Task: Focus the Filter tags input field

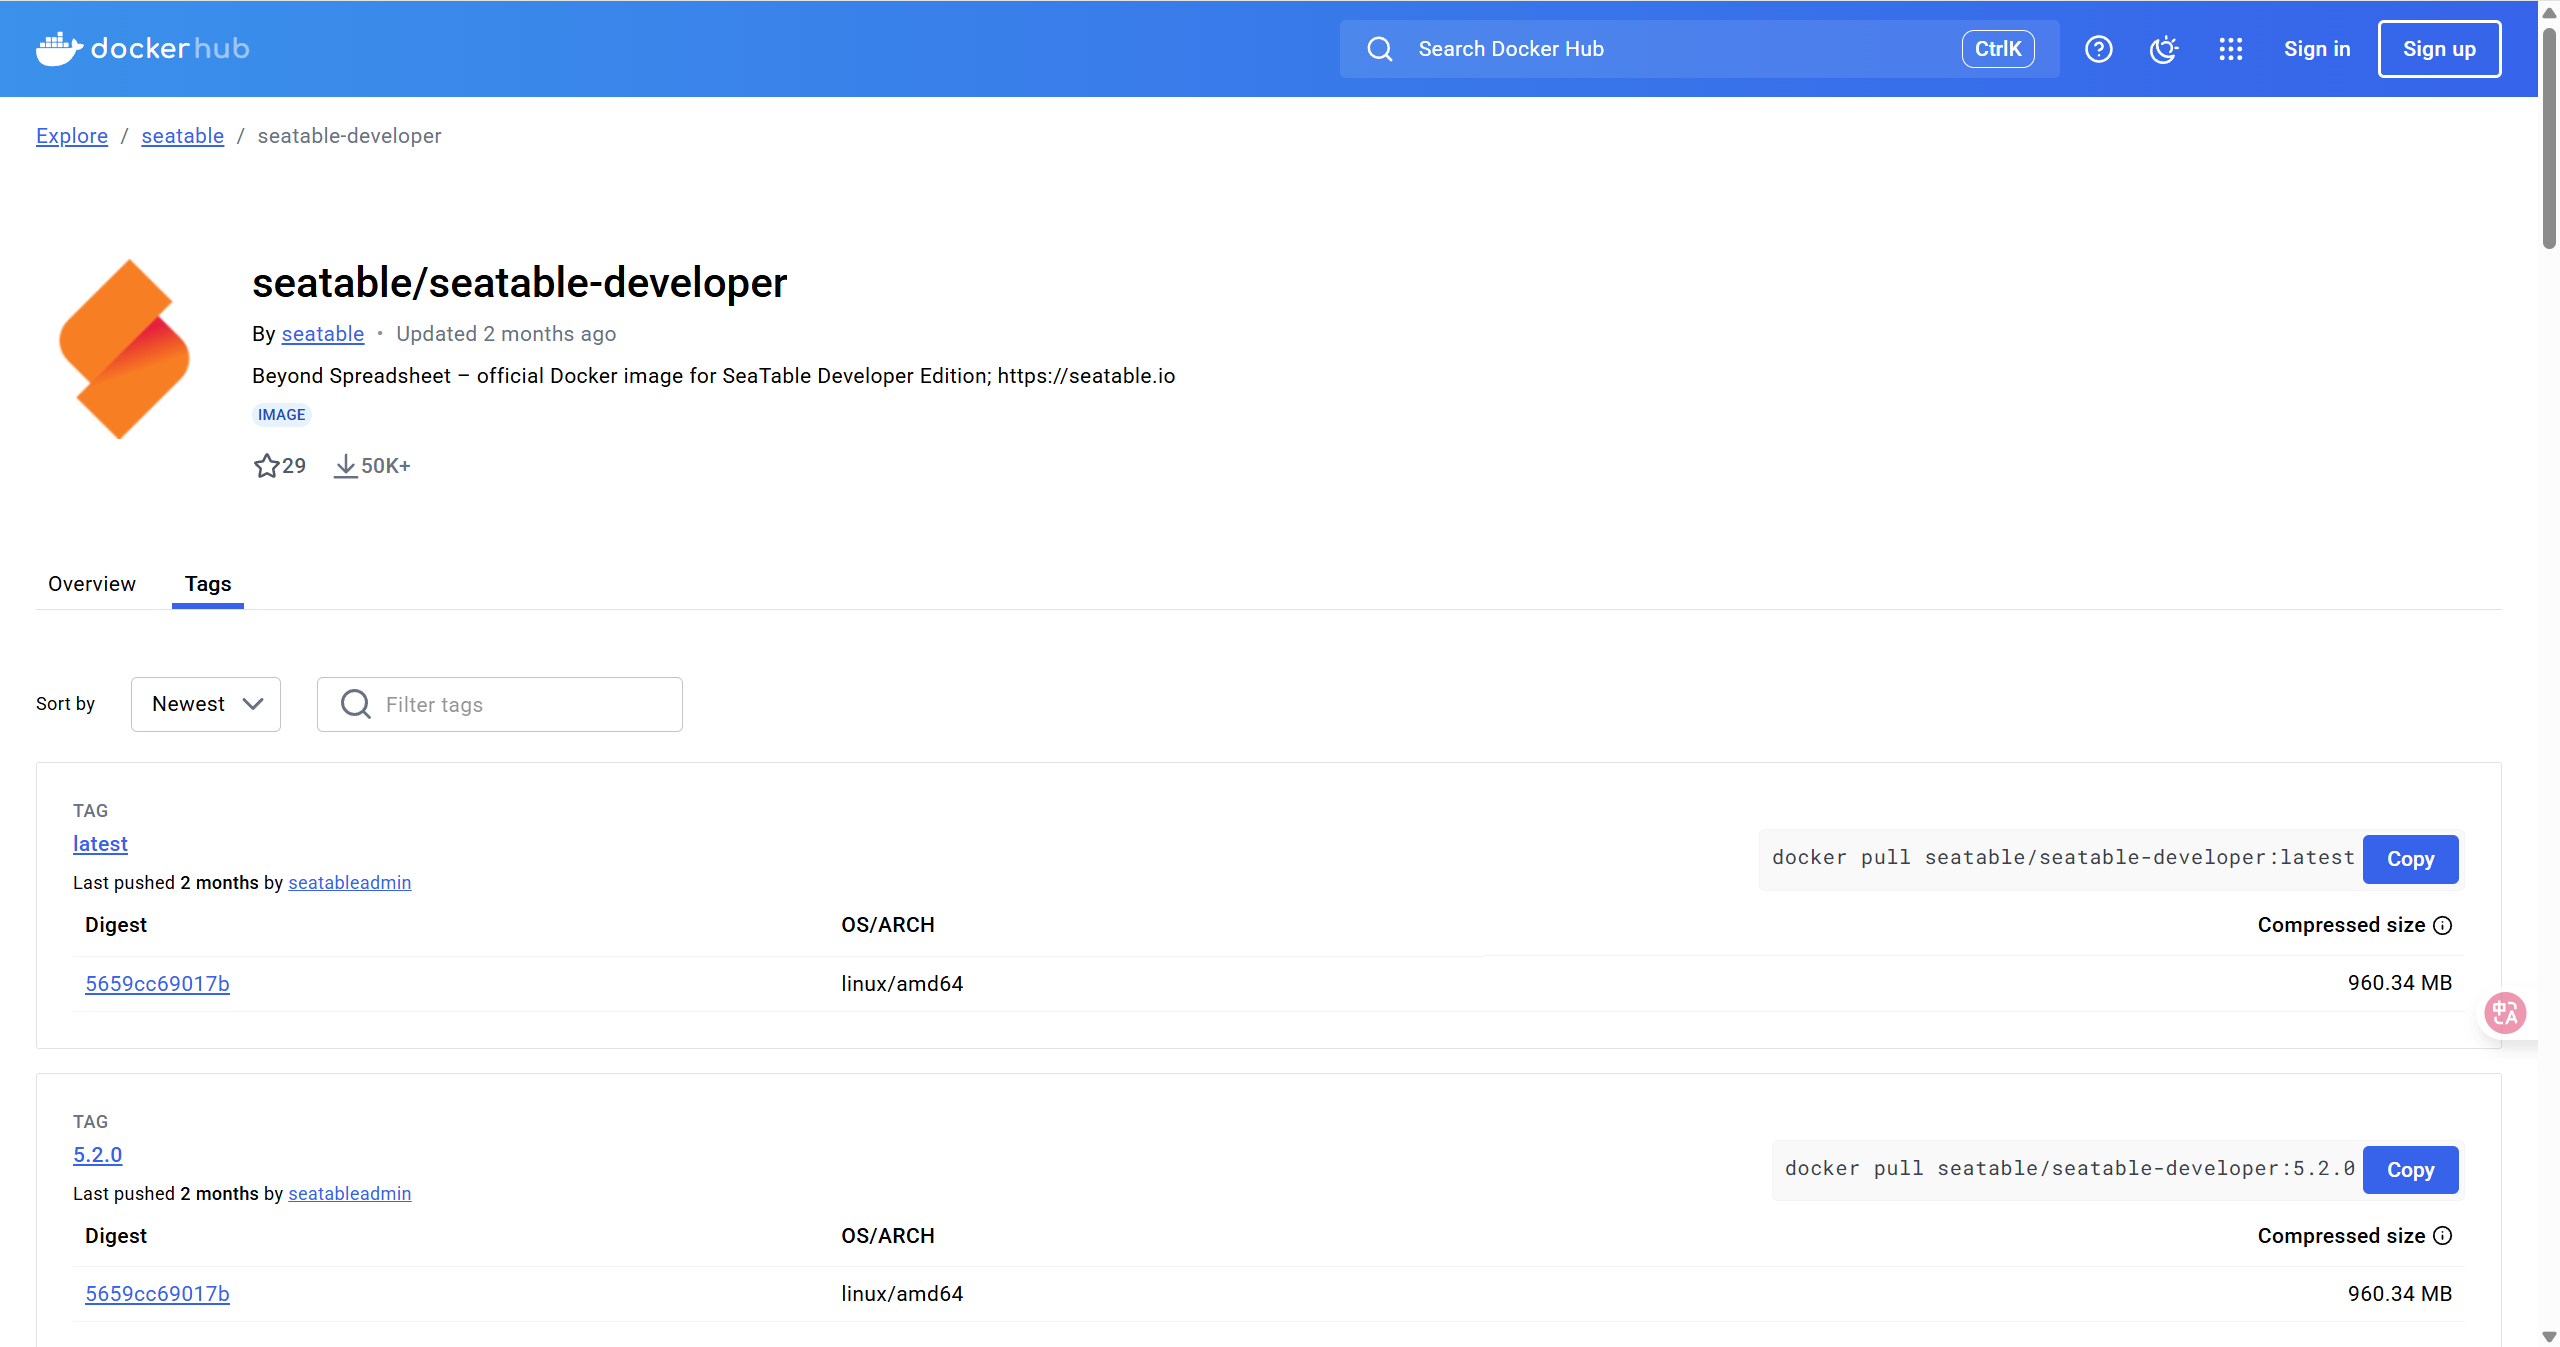Action: coord(500,704)
